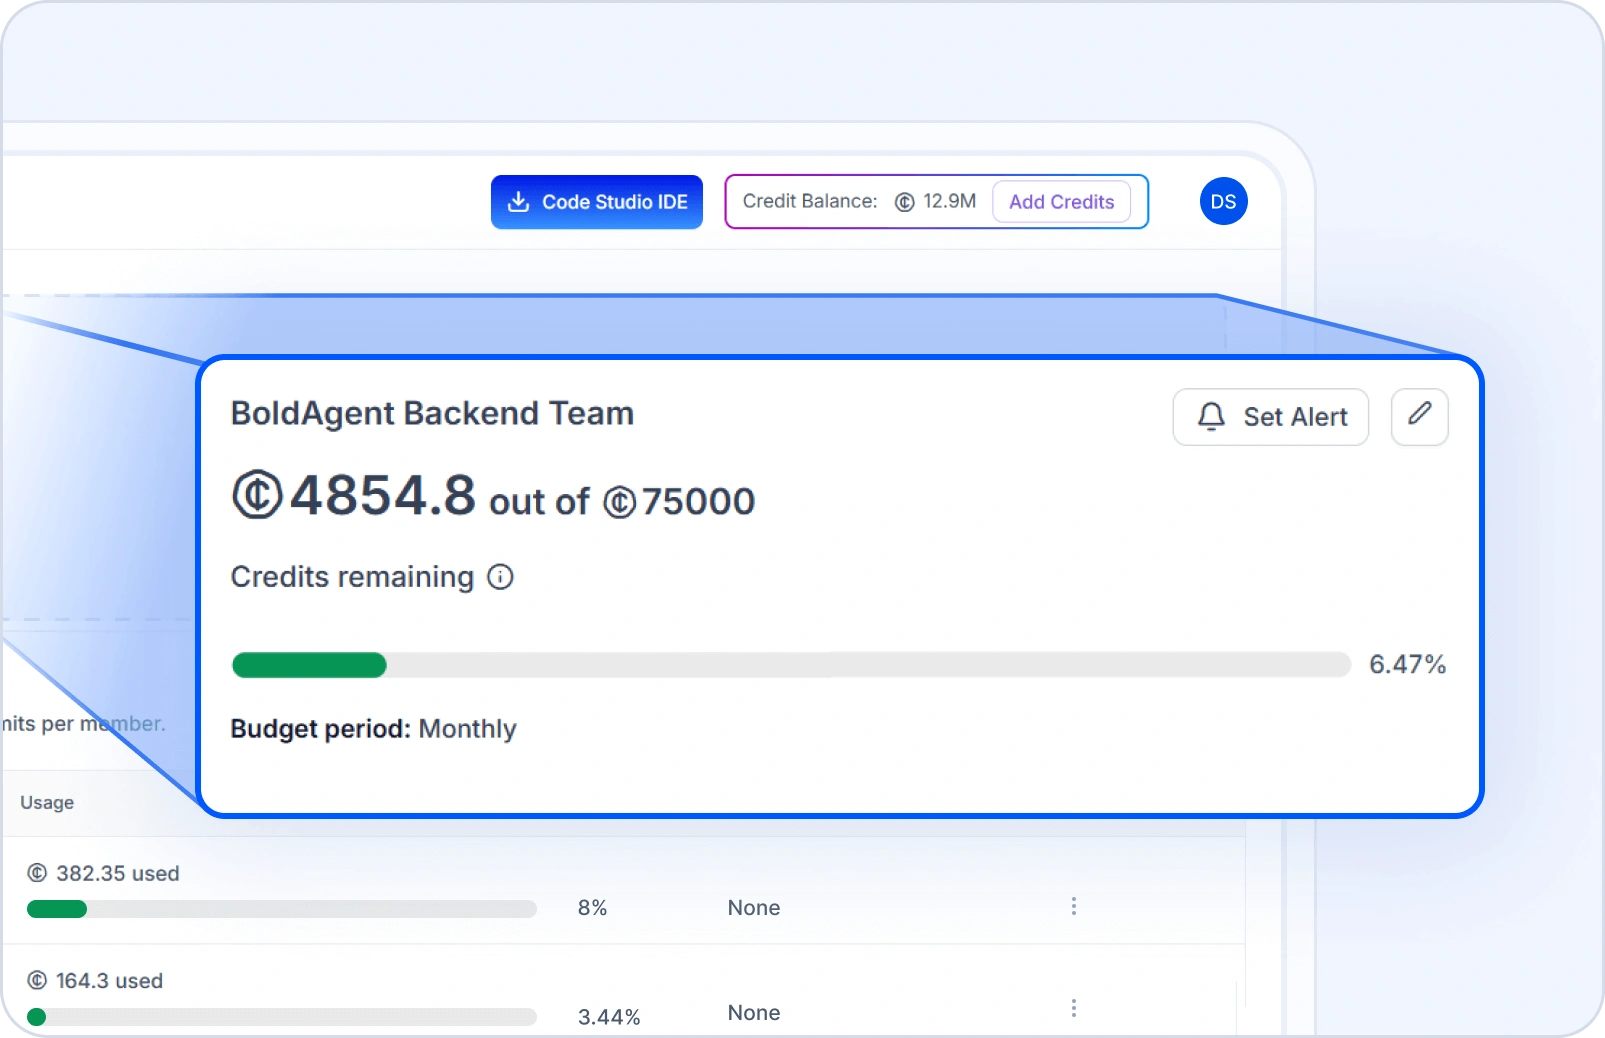
Task: Click the Set Alert button label
Action: pos(1295,417)
